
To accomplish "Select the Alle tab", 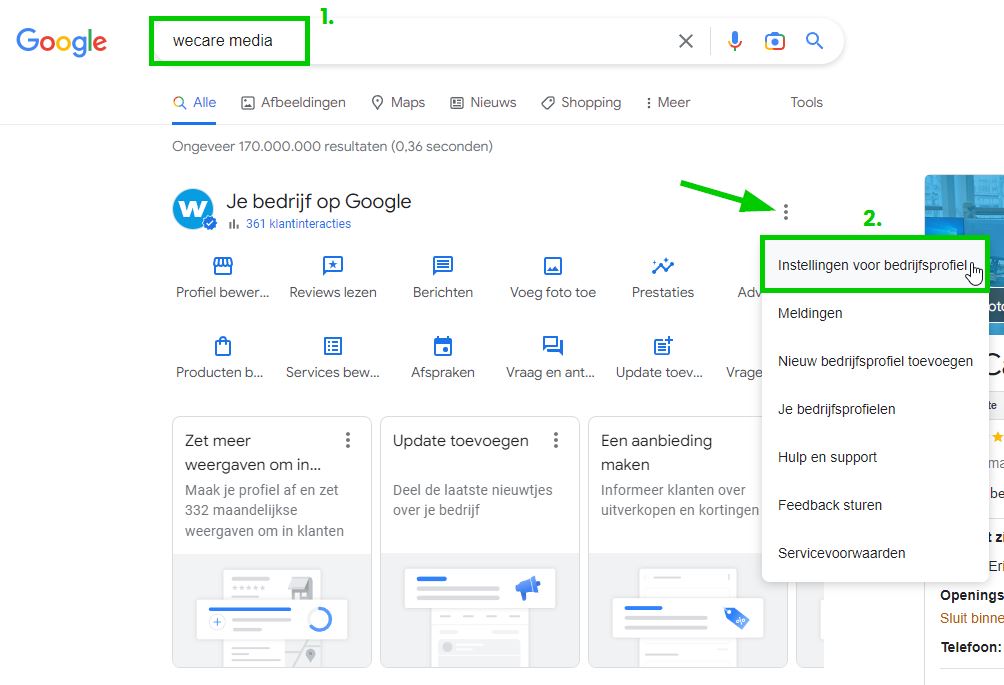I will click(195, 102).
